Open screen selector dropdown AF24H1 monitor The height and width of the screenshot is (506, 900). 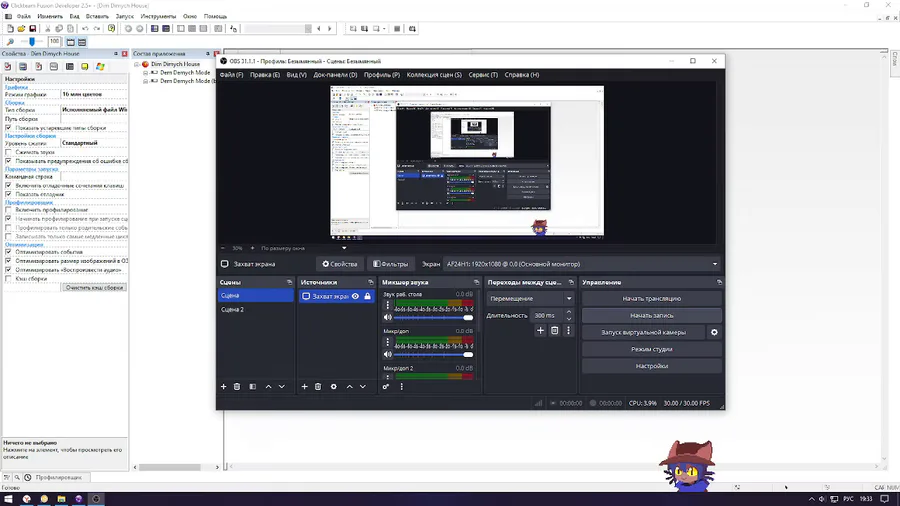[582, 264]
